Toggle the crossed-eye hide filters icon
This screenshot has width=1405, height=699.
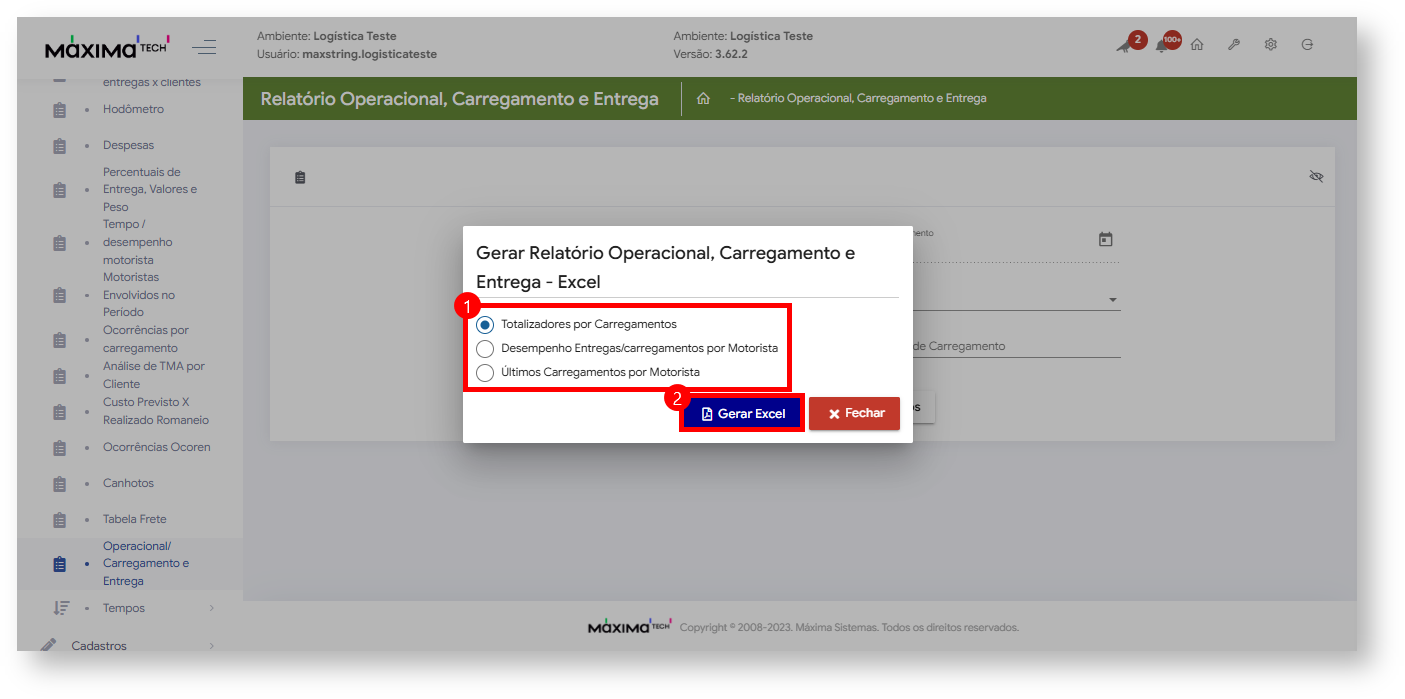pyautogui.click(x=1316, y=177)
